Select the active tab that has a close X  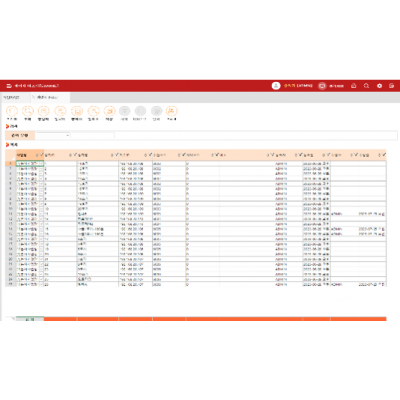pos(50,97)
